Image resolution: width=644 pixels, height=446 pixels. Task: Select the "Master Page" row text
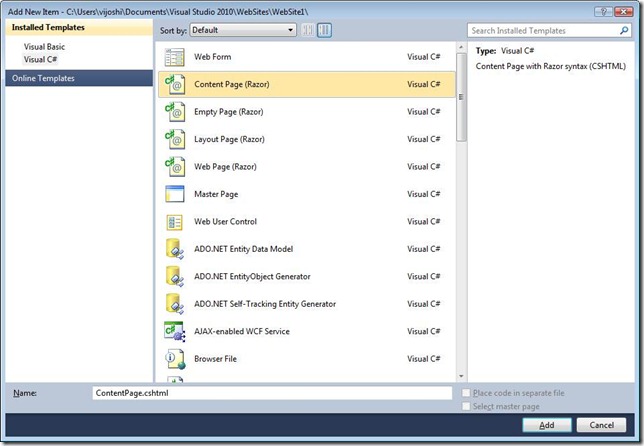coord(216,194)
